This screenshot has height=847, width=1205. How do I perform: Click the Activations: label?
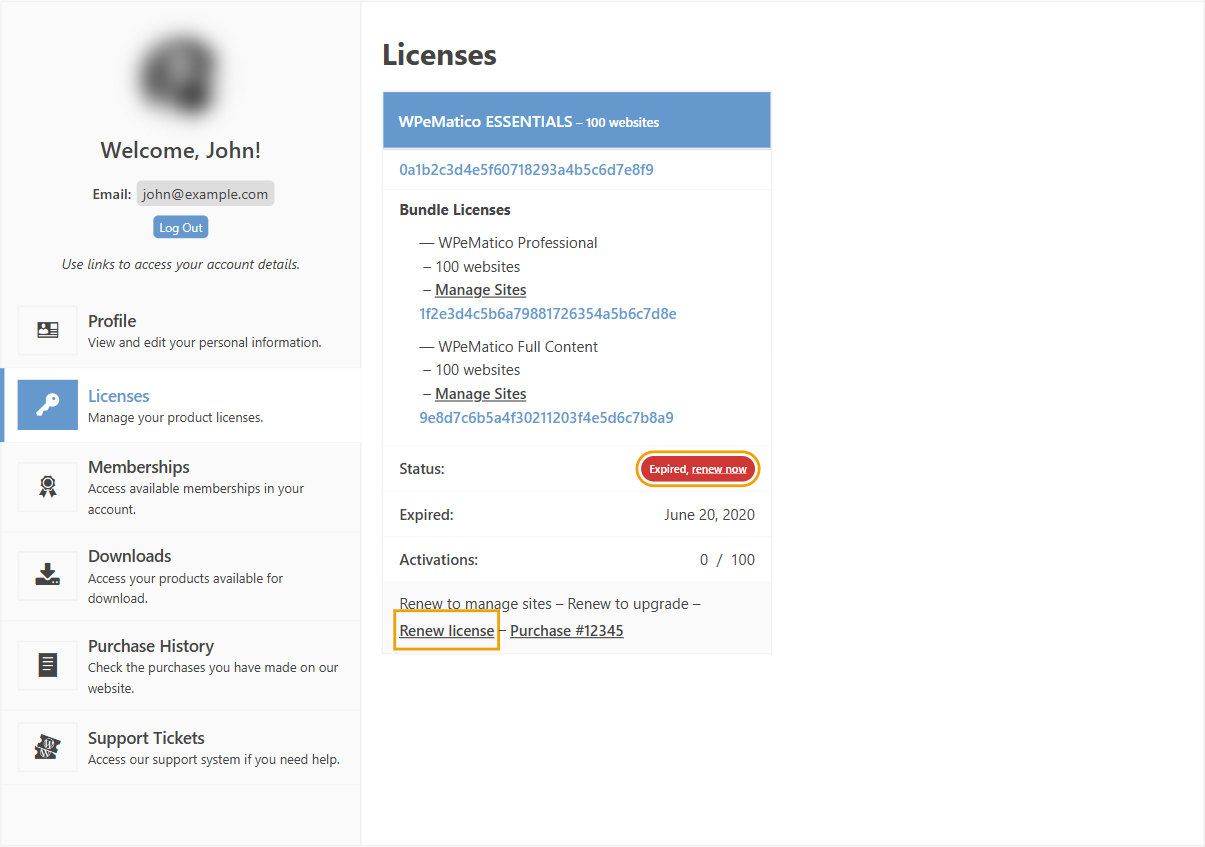coord(439,559)
